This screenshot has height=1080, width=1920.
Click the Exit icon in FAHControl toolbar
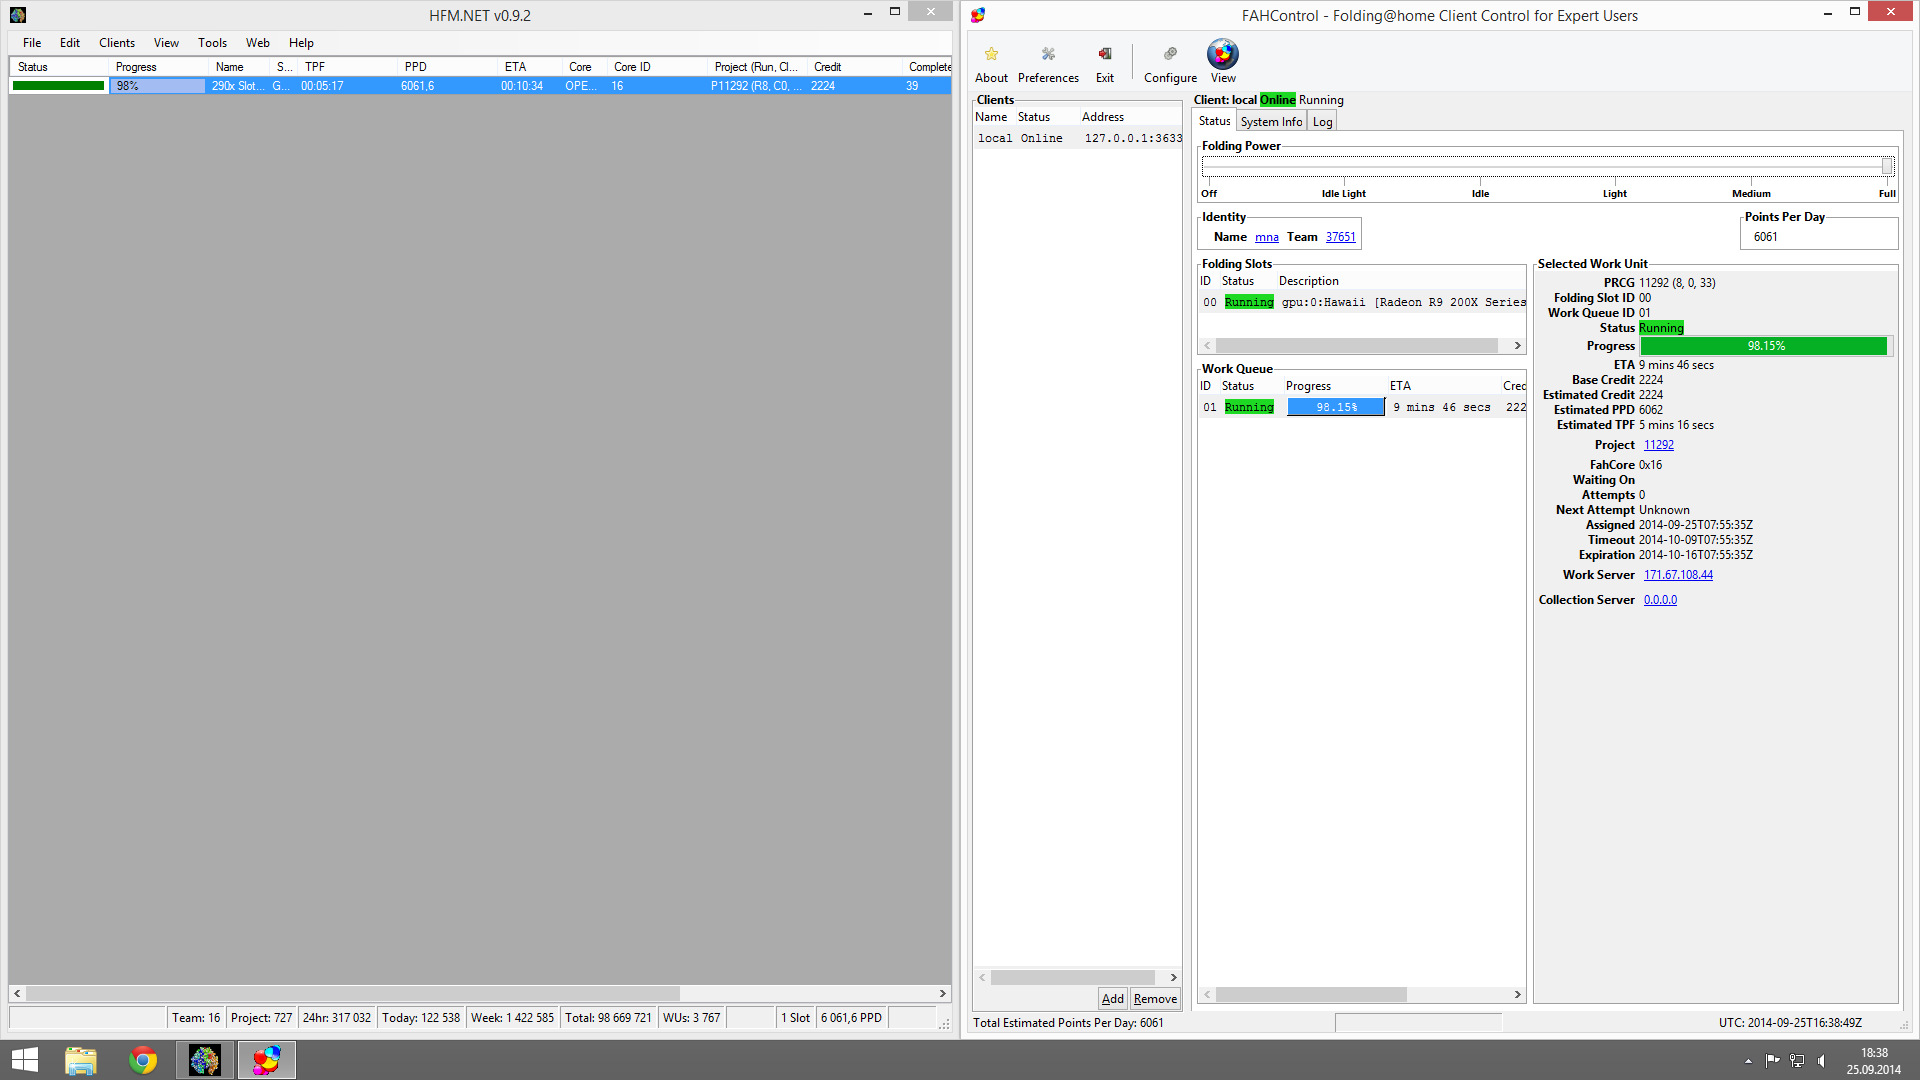click(x=1105, y=63)
